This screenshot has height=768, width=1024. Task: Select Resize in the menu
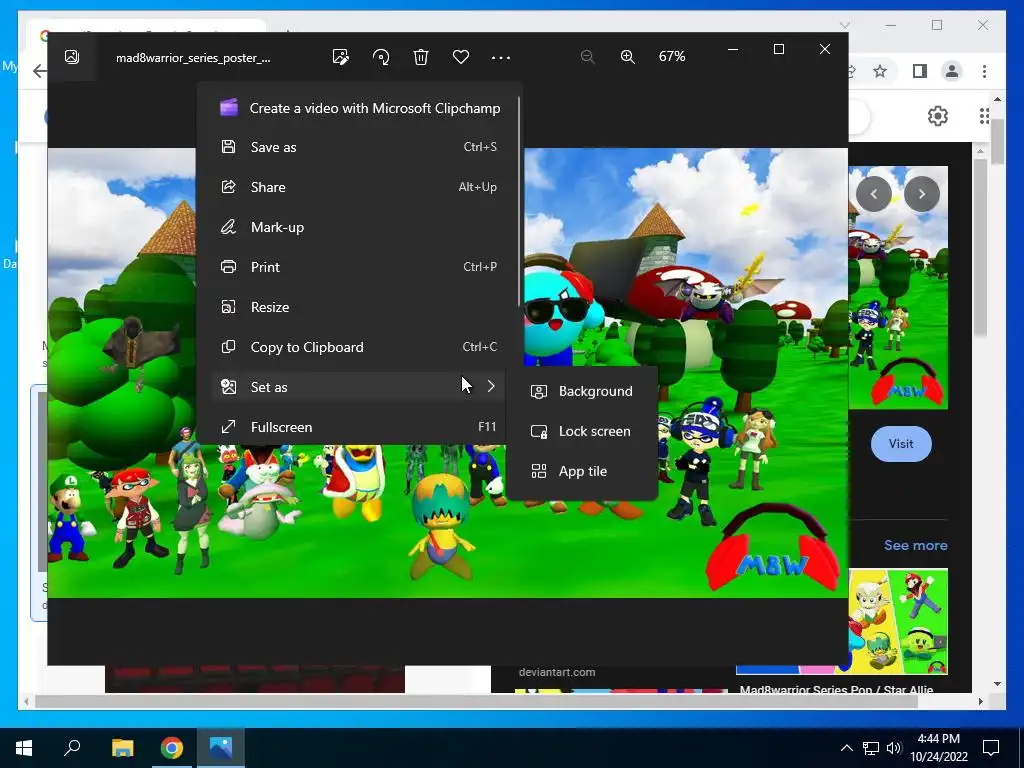tap(358, 307)
